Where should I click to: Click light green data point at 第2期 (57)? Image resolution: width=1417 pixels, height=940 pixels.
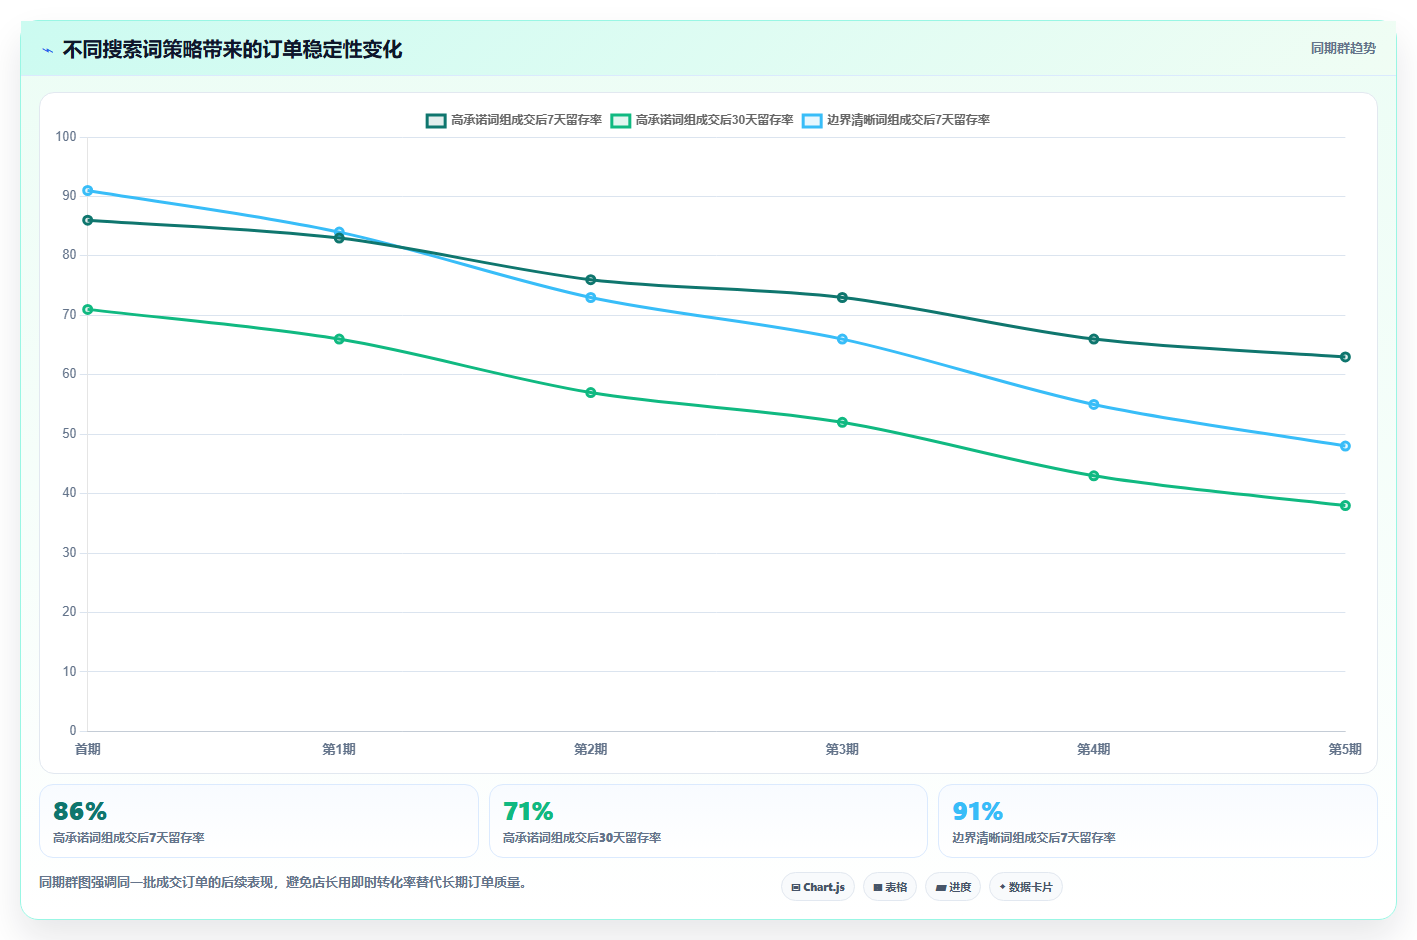click(x=591, y=392)
